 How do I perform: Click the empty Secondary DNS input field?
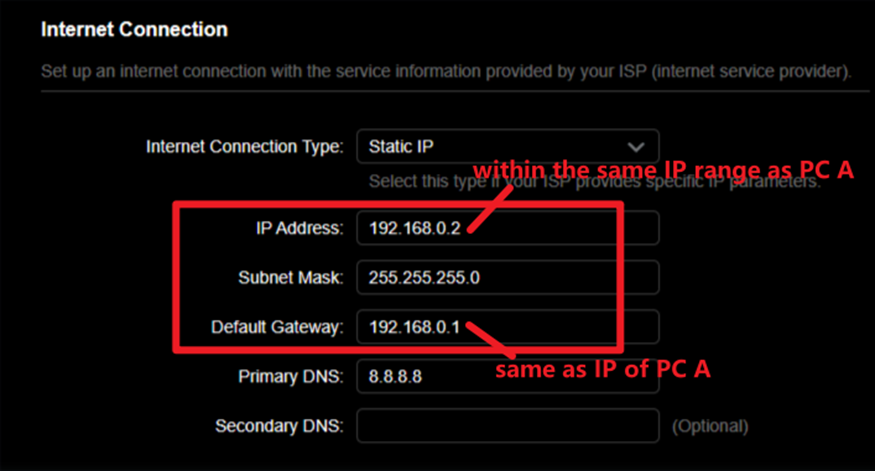[507, 425]
